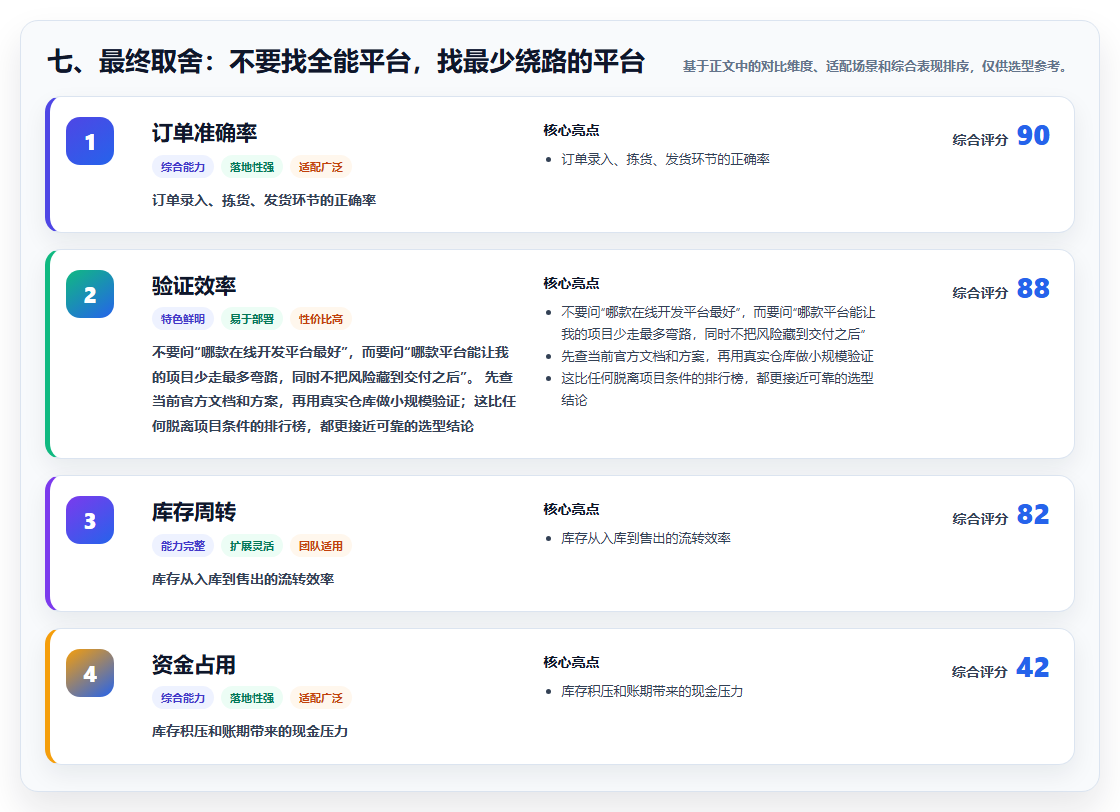Click 综合评分 label beside score 82
This screenshot has height=812, width=1120.
[980, 519]
